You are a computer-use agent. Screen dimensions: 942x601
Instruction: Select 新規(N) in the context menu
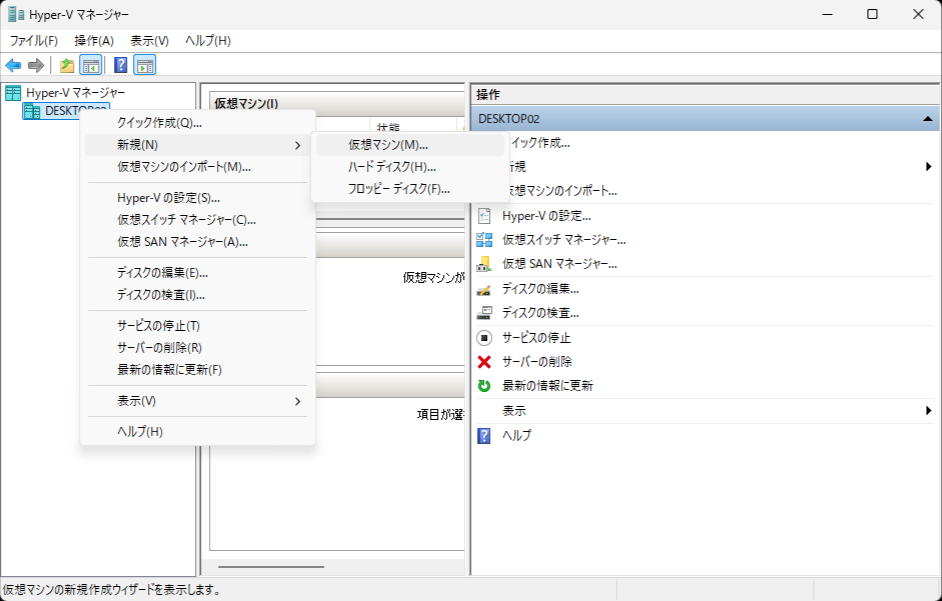pos(197,145)
